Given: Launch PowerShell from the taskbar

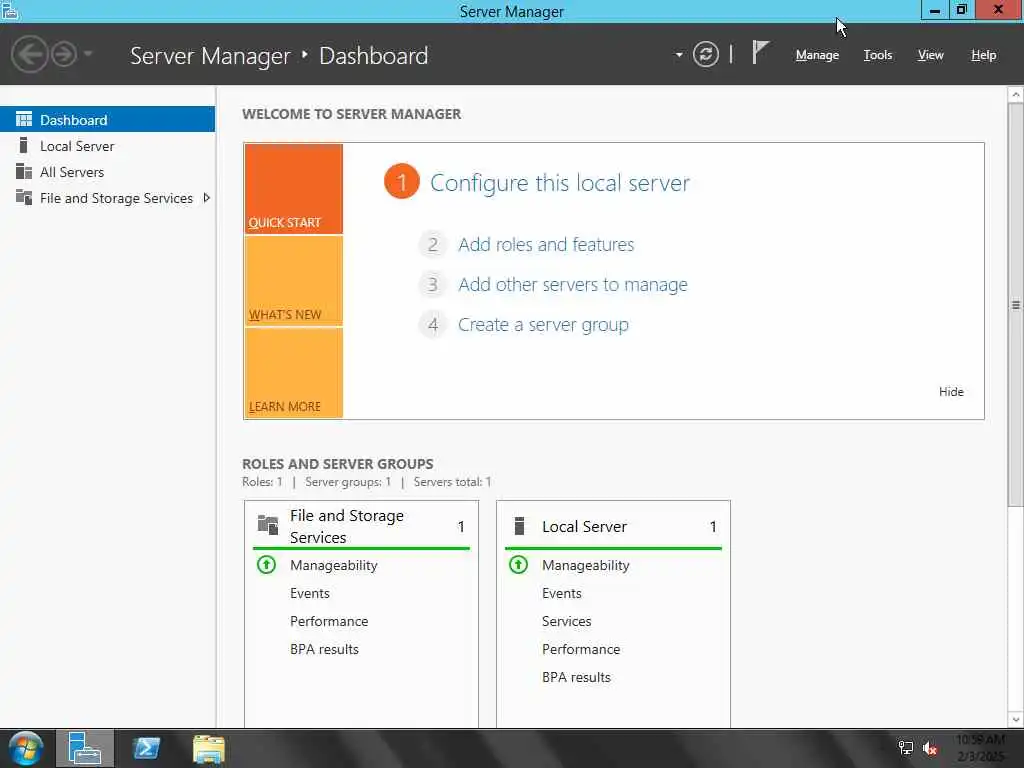Looking at the screenshot, I should pyautogui.click(x=146, y=748).
